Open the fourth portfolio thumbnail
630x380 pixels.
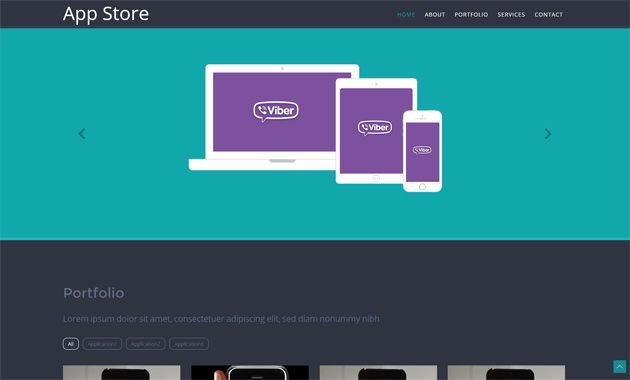click(x=506, y=372)
